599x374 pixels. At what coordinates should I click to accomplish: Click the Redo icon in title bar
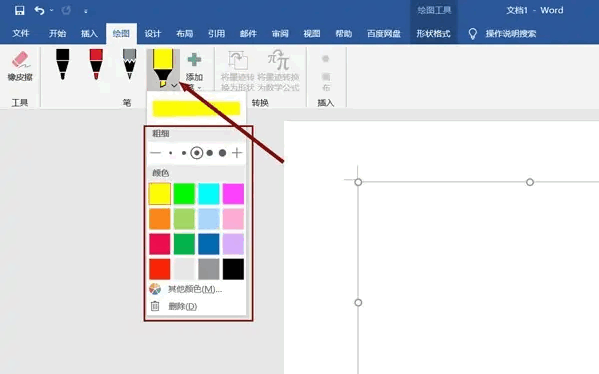click(x=66, y=10)
